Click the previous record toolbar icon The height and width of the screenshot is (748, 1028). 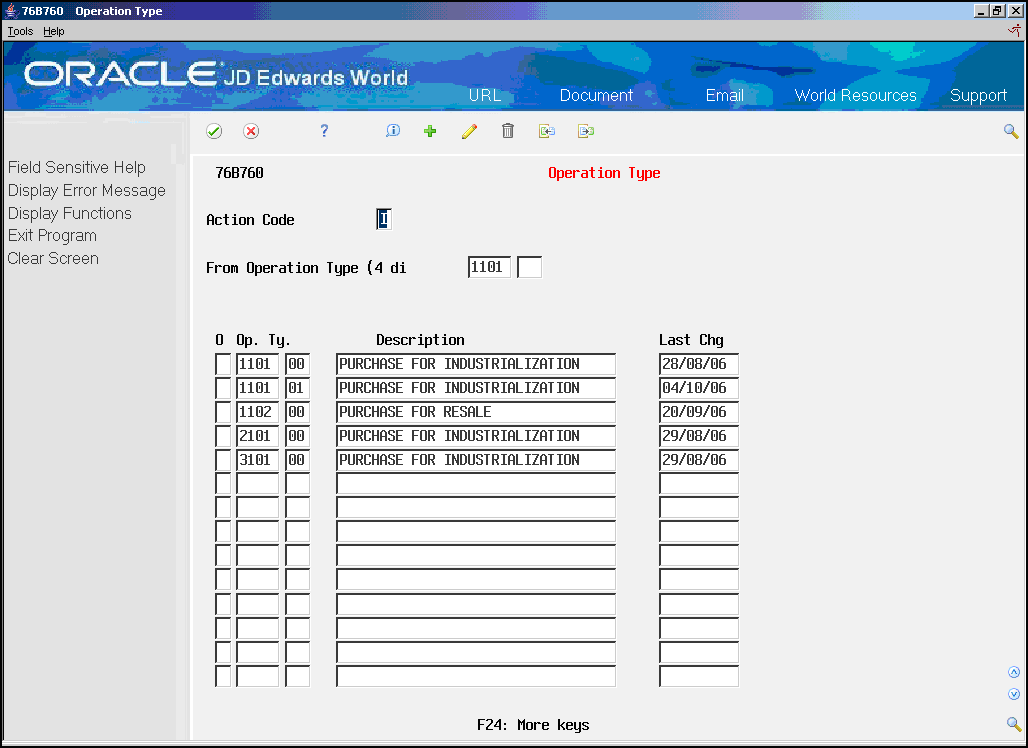click(x=547, y=131)
